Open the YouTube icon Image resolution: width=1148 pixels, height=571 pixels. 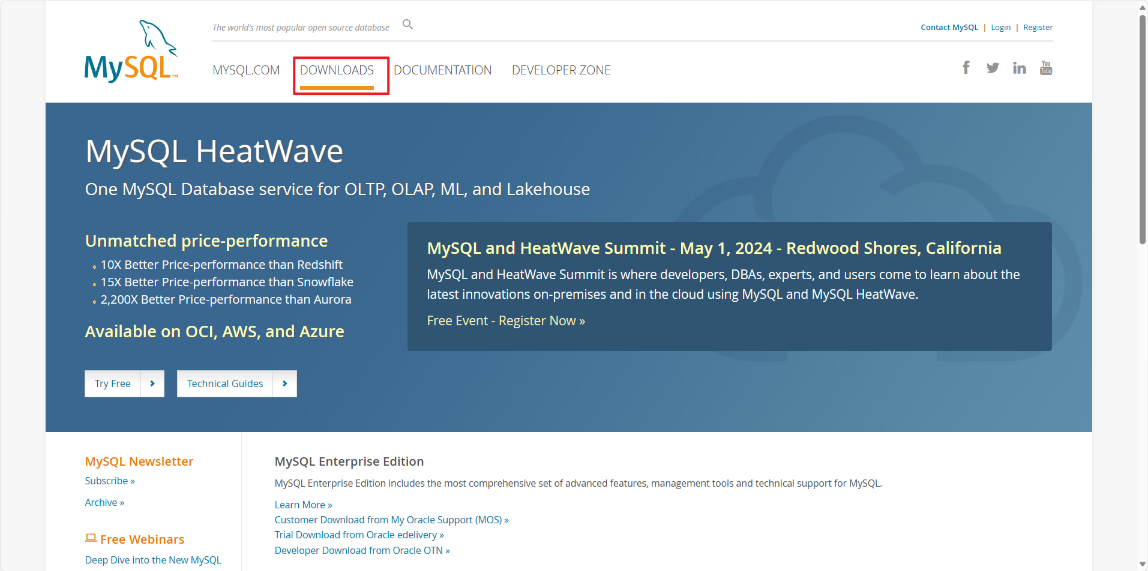(1046, 68)
